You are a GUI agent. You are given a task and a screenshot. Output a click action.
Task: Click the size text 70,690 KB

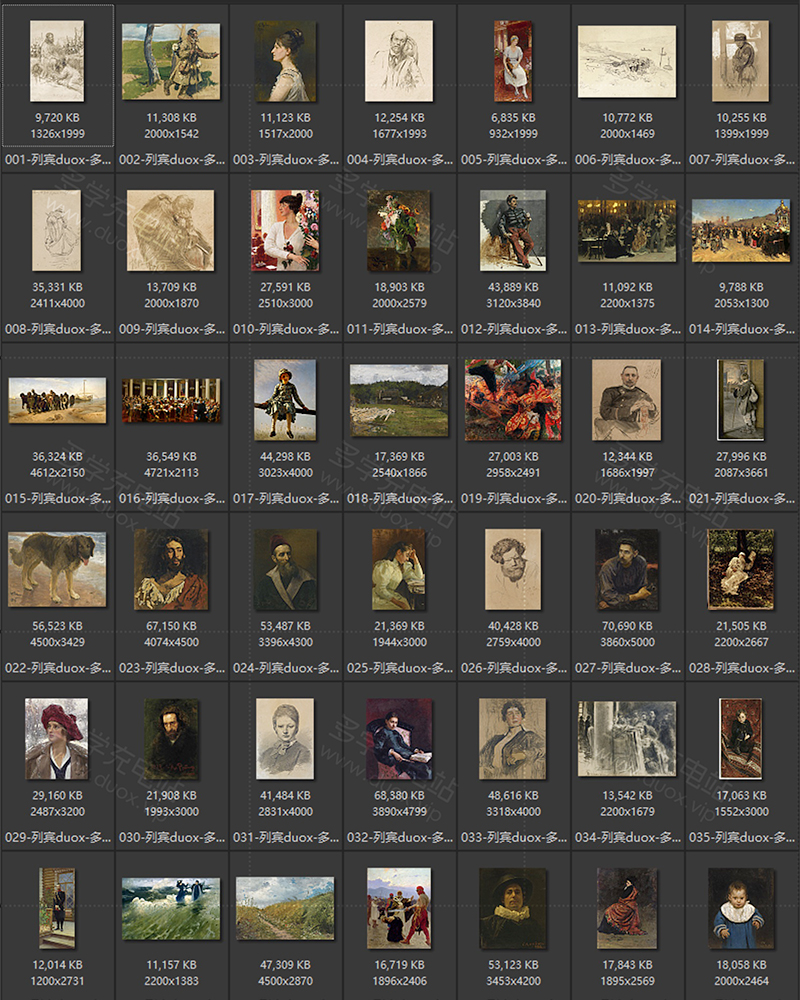[x=627, y=626]
